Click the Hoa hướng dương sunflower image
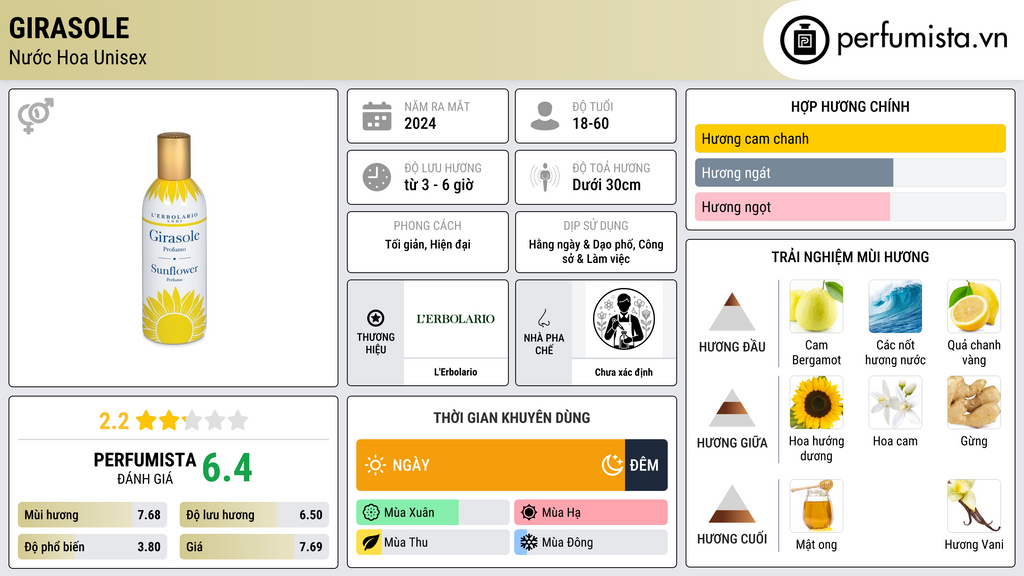The height and width of the screenshot is (576, 1024). 816,403
